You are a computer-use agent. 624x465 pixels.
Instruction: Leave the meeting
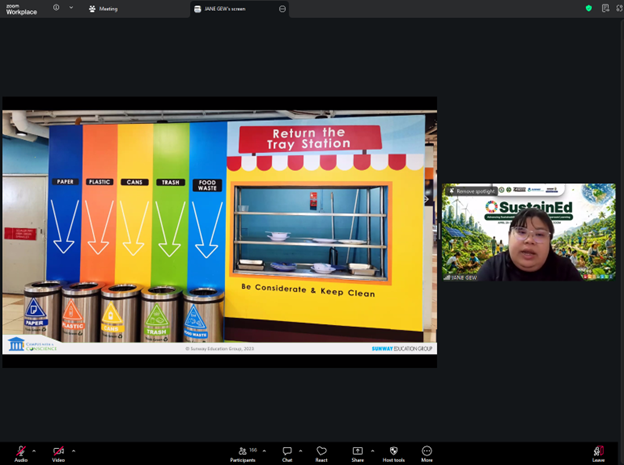point(598,452)
